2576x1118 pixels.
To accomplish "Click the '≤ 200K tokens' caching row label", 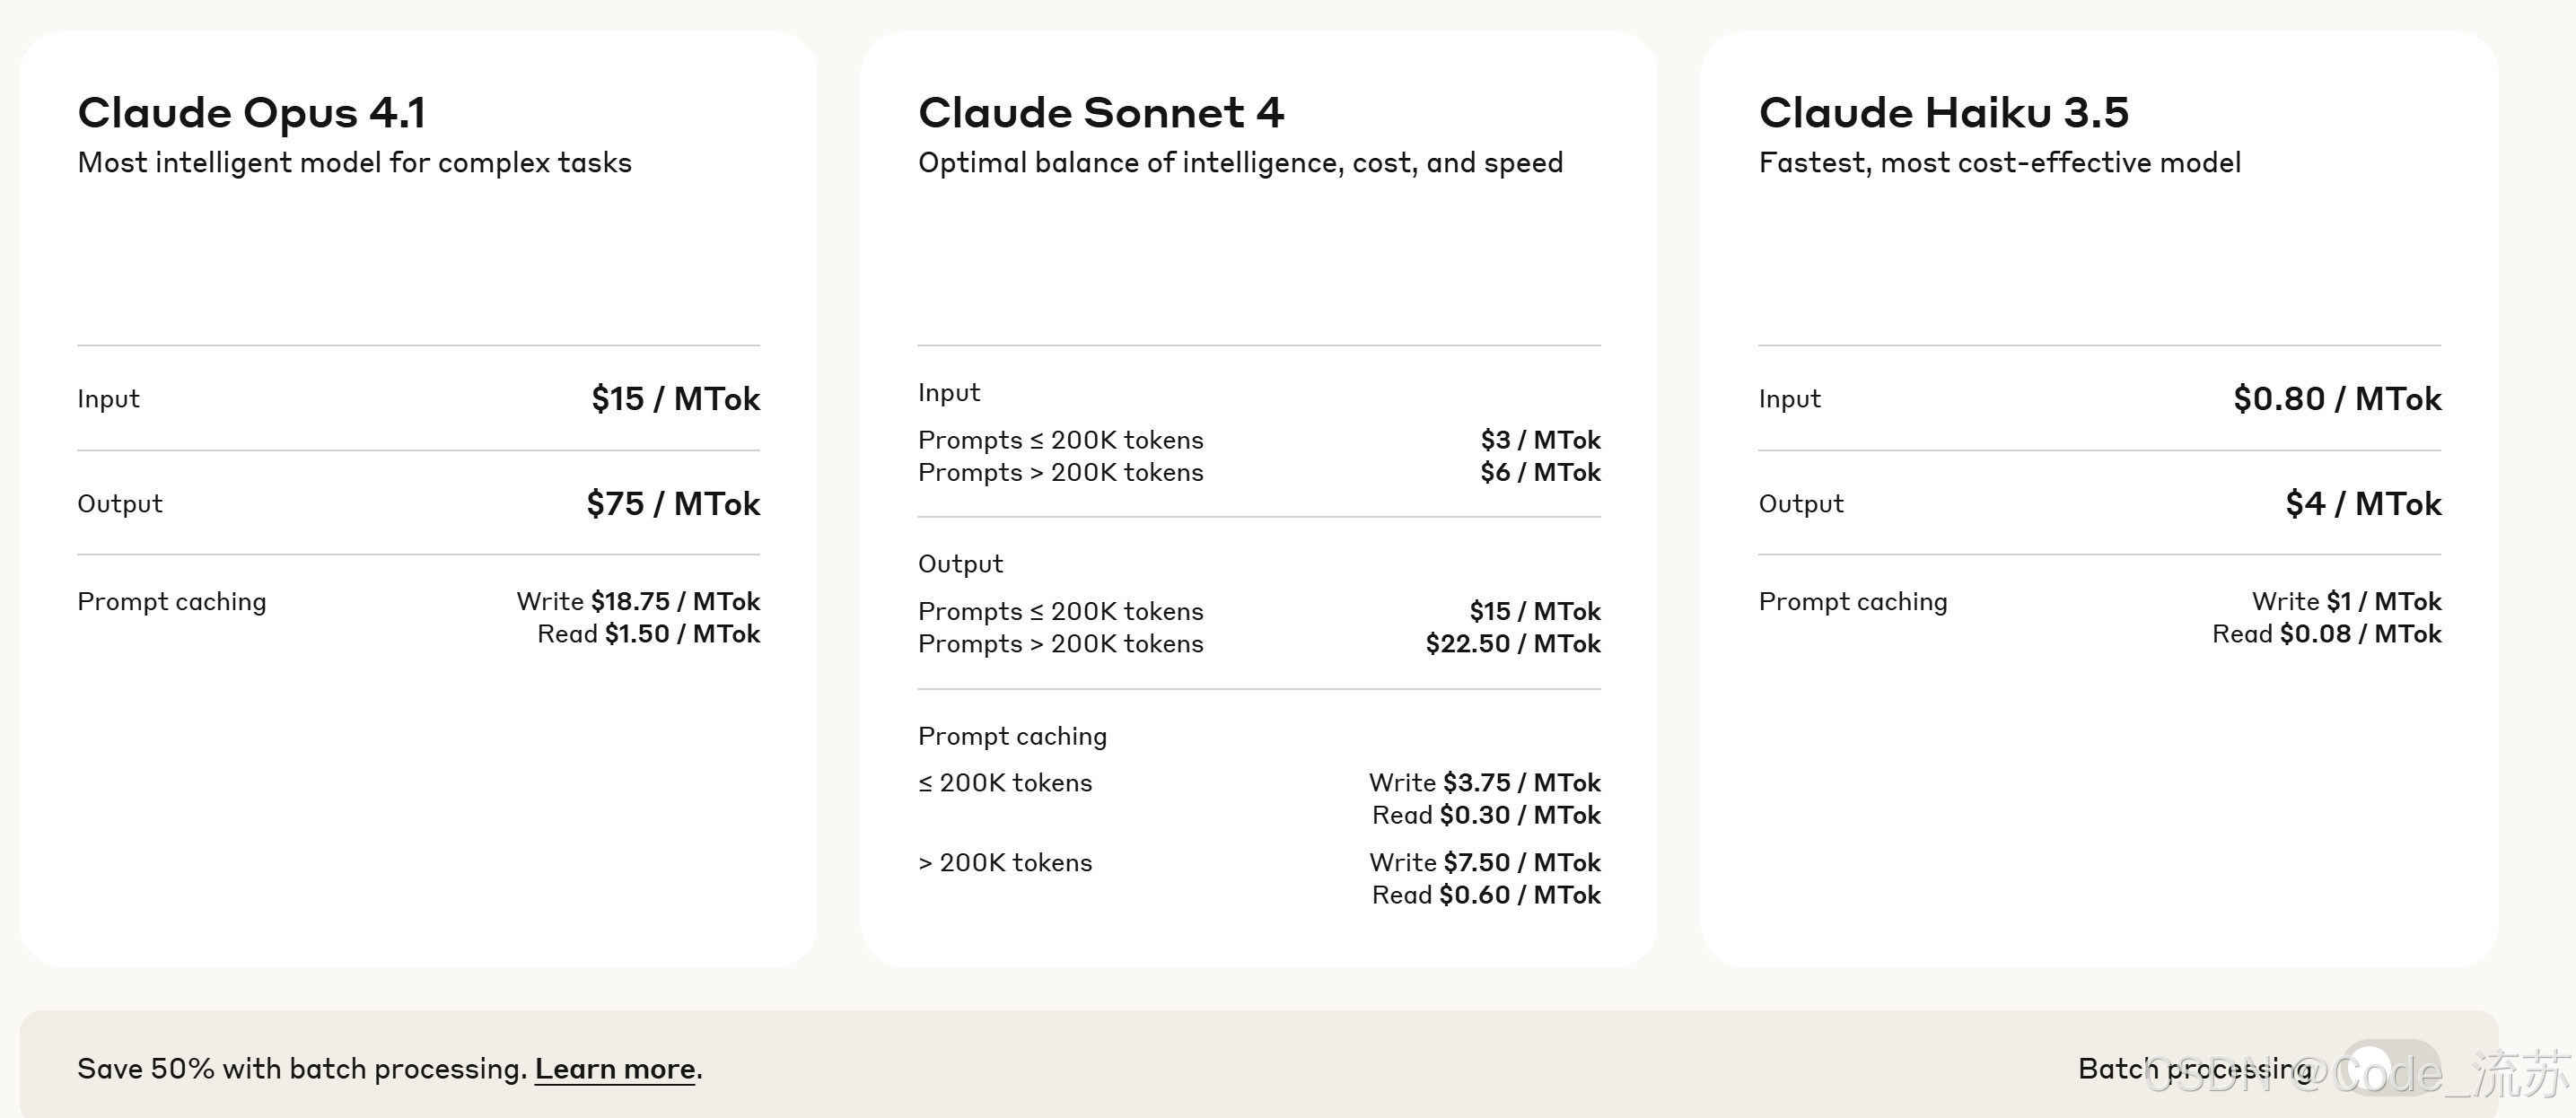I will pyautogui.click(x=1005, y=782).
